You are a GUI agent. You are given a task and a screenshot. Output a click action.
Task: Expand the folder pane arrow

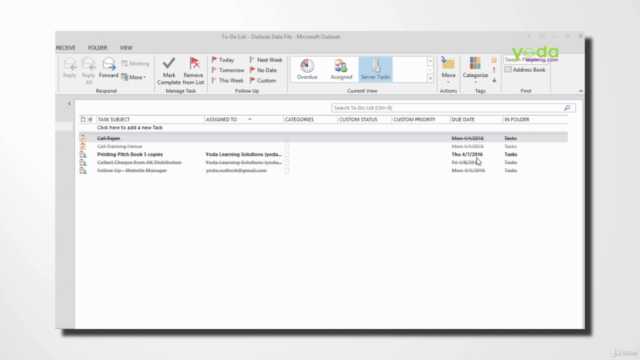point(69,104)
